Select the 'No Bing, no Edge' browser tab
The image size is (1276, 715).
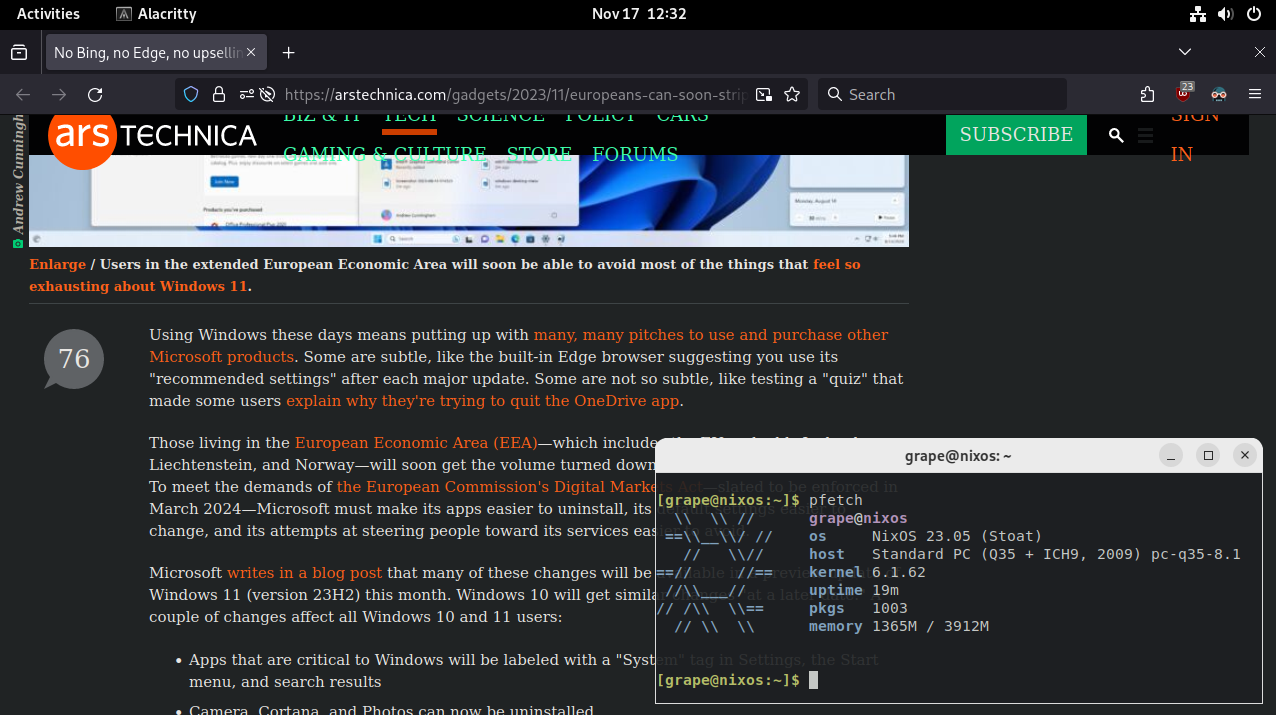point(156,52)
